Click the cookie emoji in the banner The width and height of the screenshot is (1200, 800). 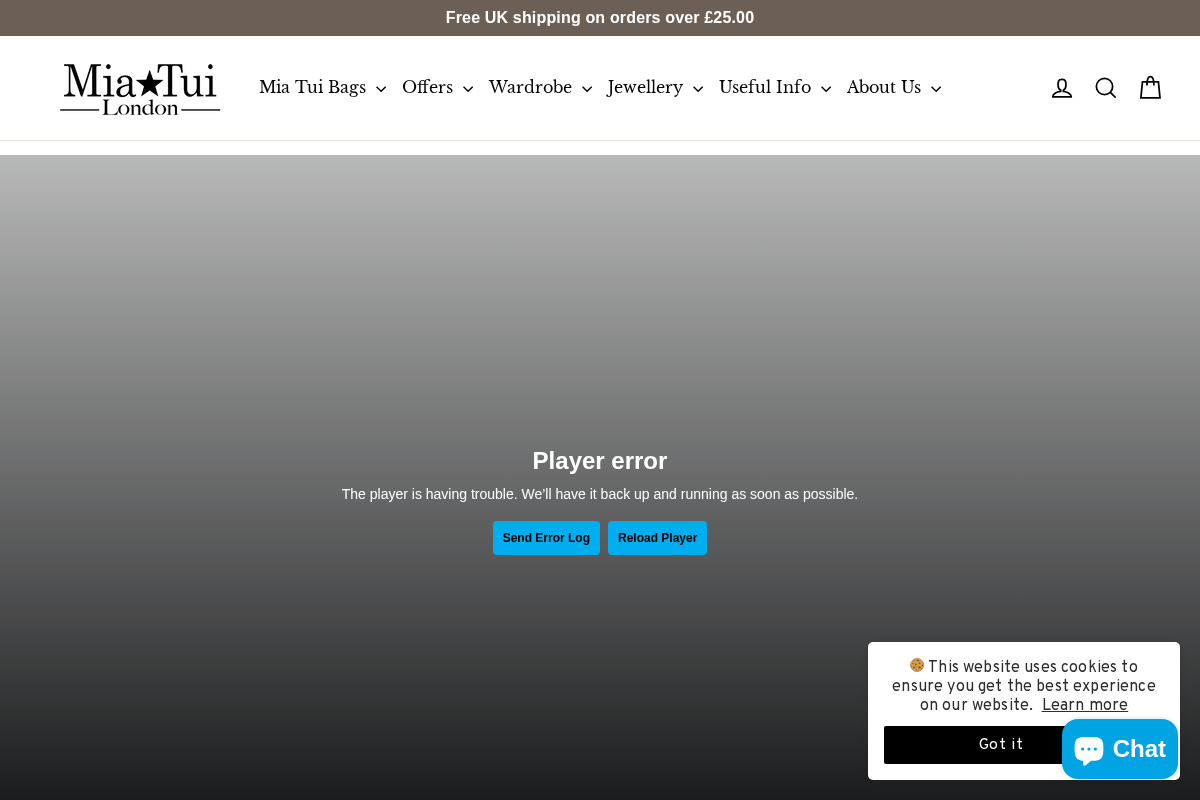click(x=917, y=666)
